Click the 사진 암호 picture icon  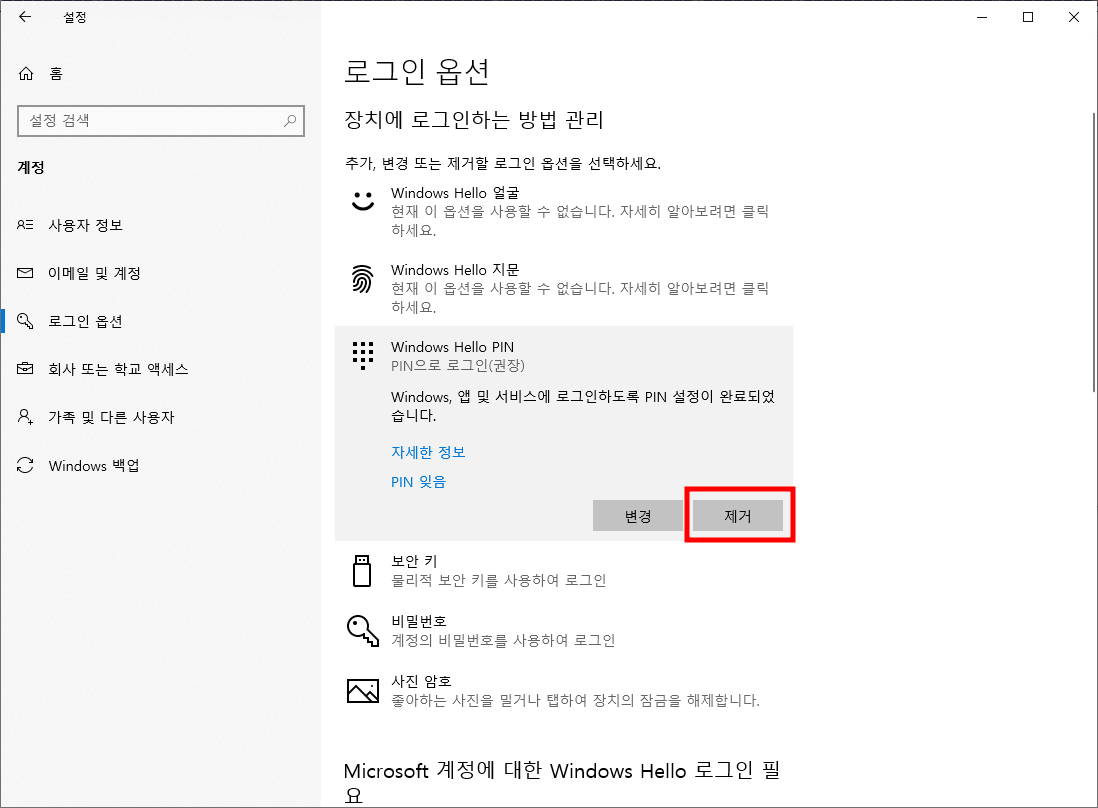point(363,690)
